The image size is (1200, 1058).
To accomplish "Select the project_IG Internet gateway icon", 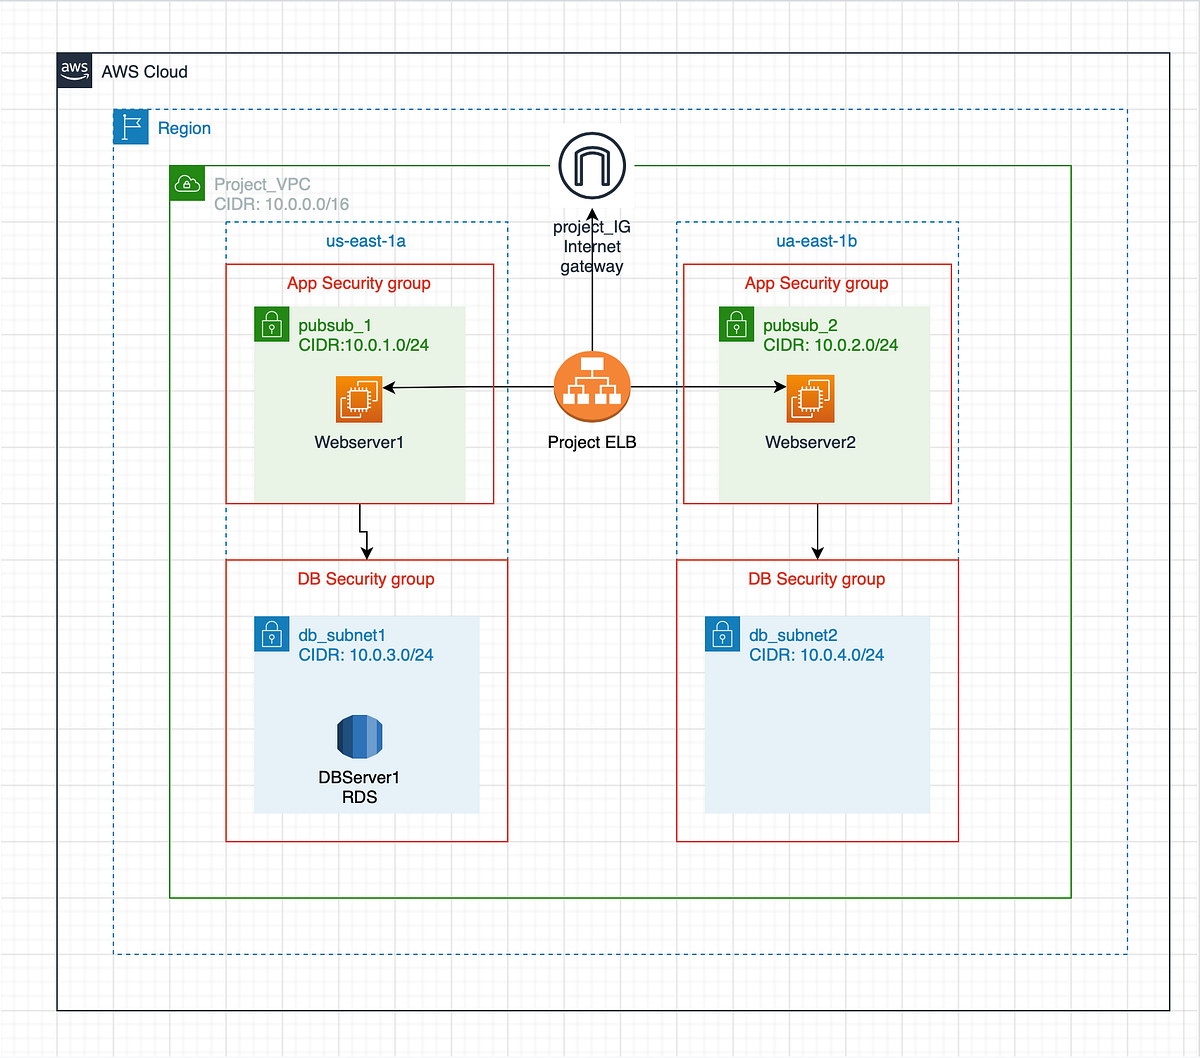I will (x=592, y=167).
